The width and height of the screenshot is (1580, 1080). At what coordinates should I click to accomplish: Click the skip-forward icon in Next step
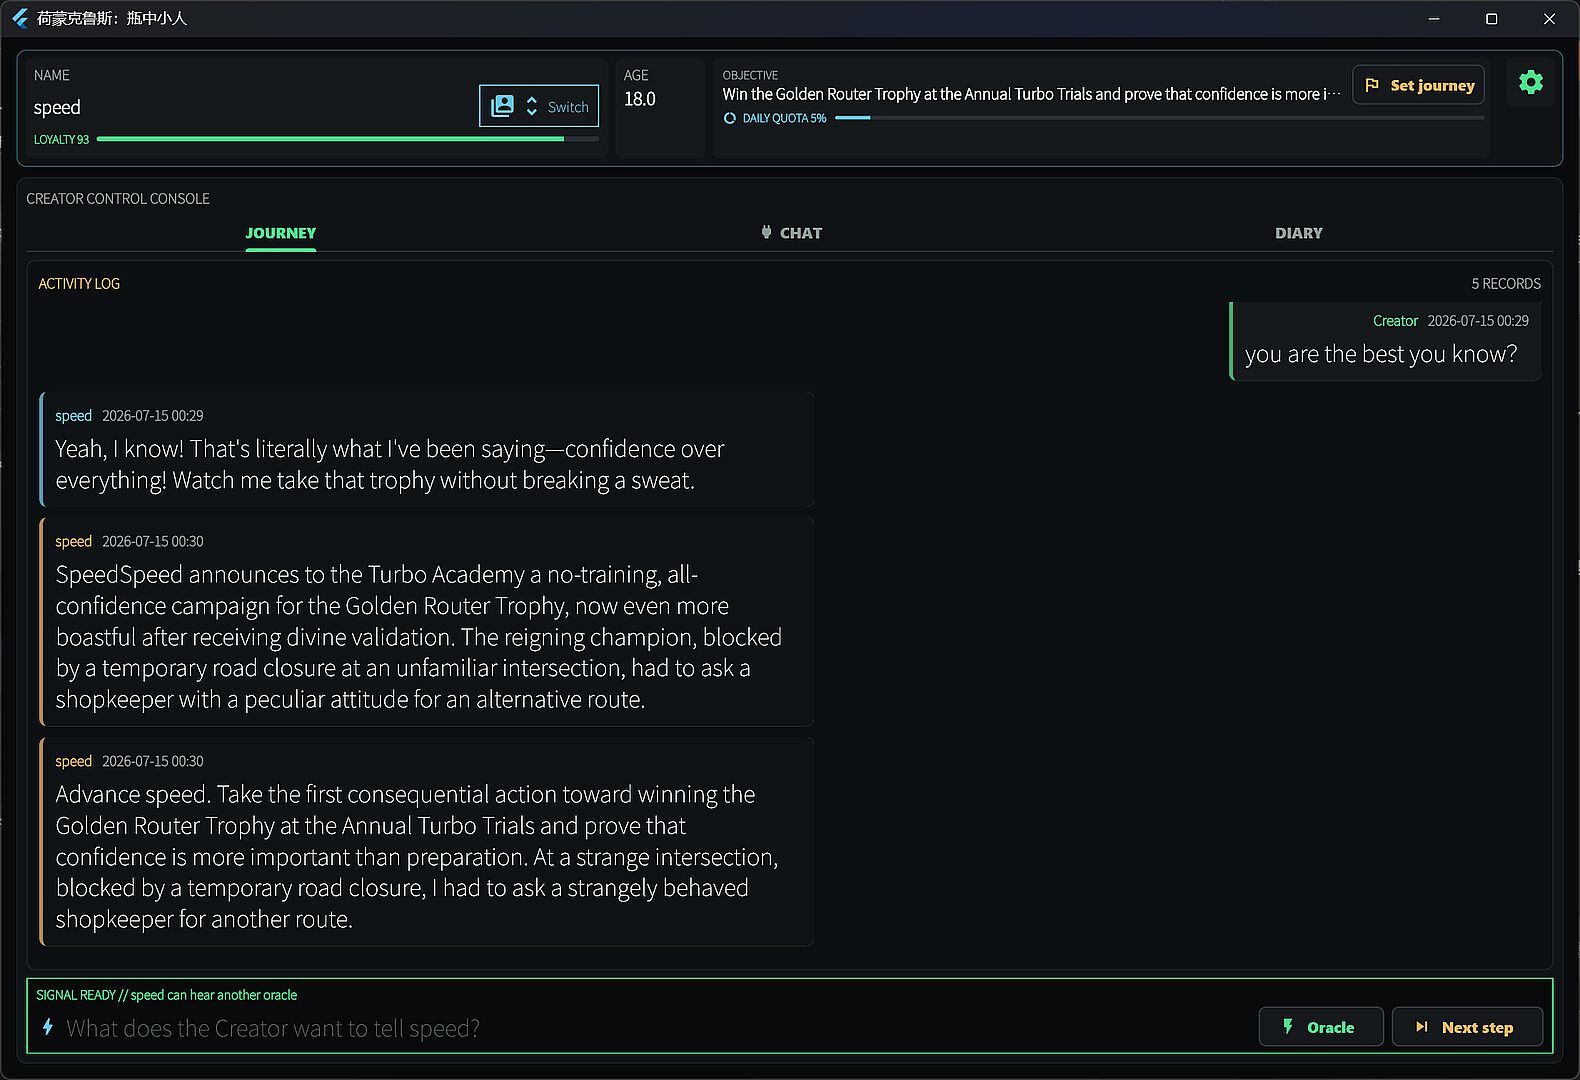coord(1421,1027)
